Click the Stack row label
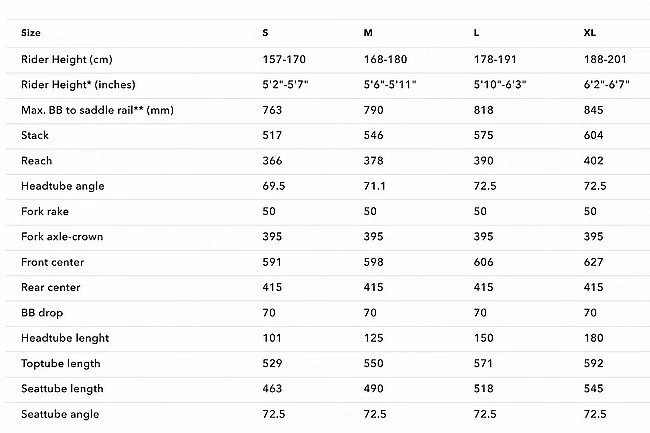The height and width of the screenshot is (433, 650). pyautogui.click(x=35, y=135)
